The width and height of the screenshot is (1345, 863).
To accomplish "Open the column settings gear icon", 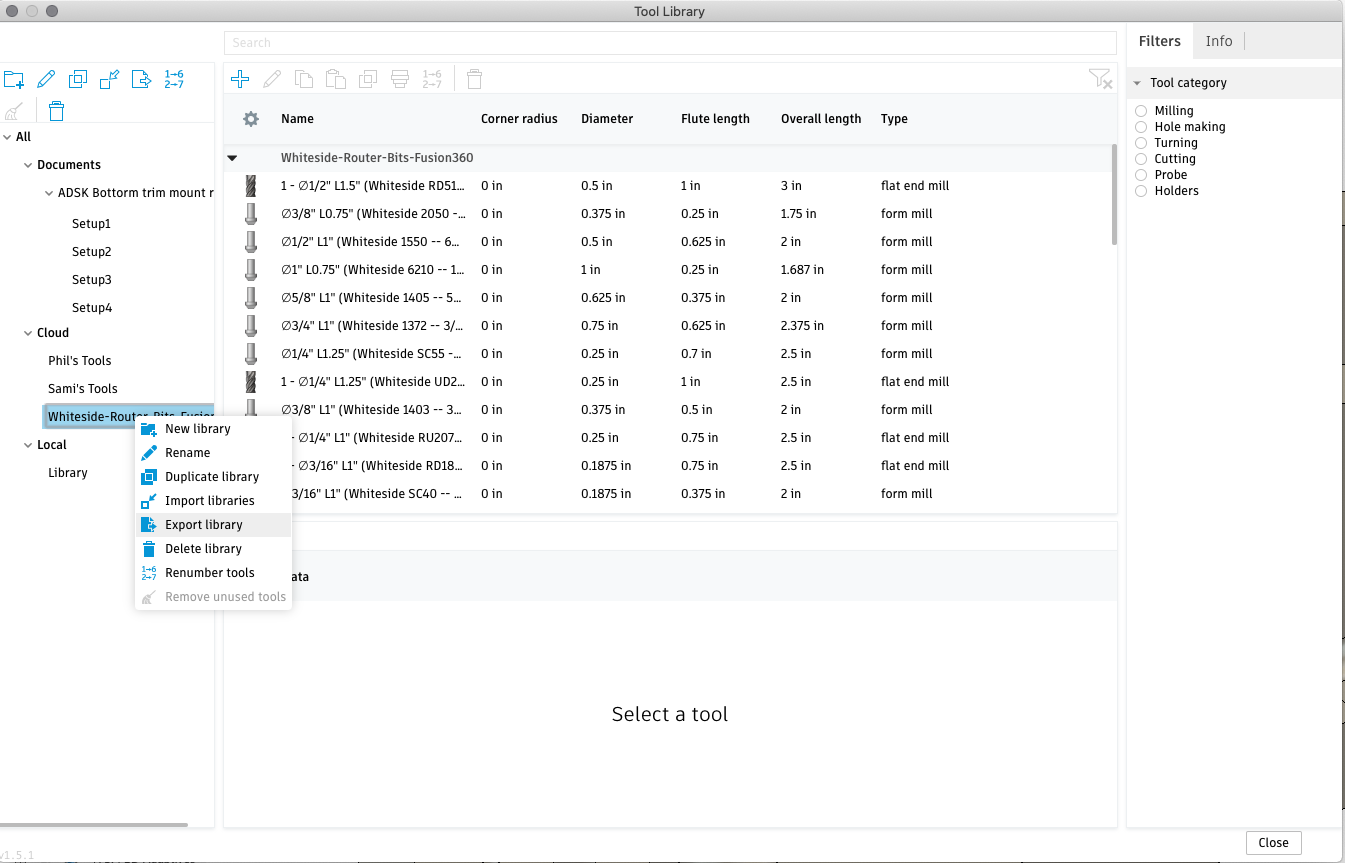I will [251, 119].
